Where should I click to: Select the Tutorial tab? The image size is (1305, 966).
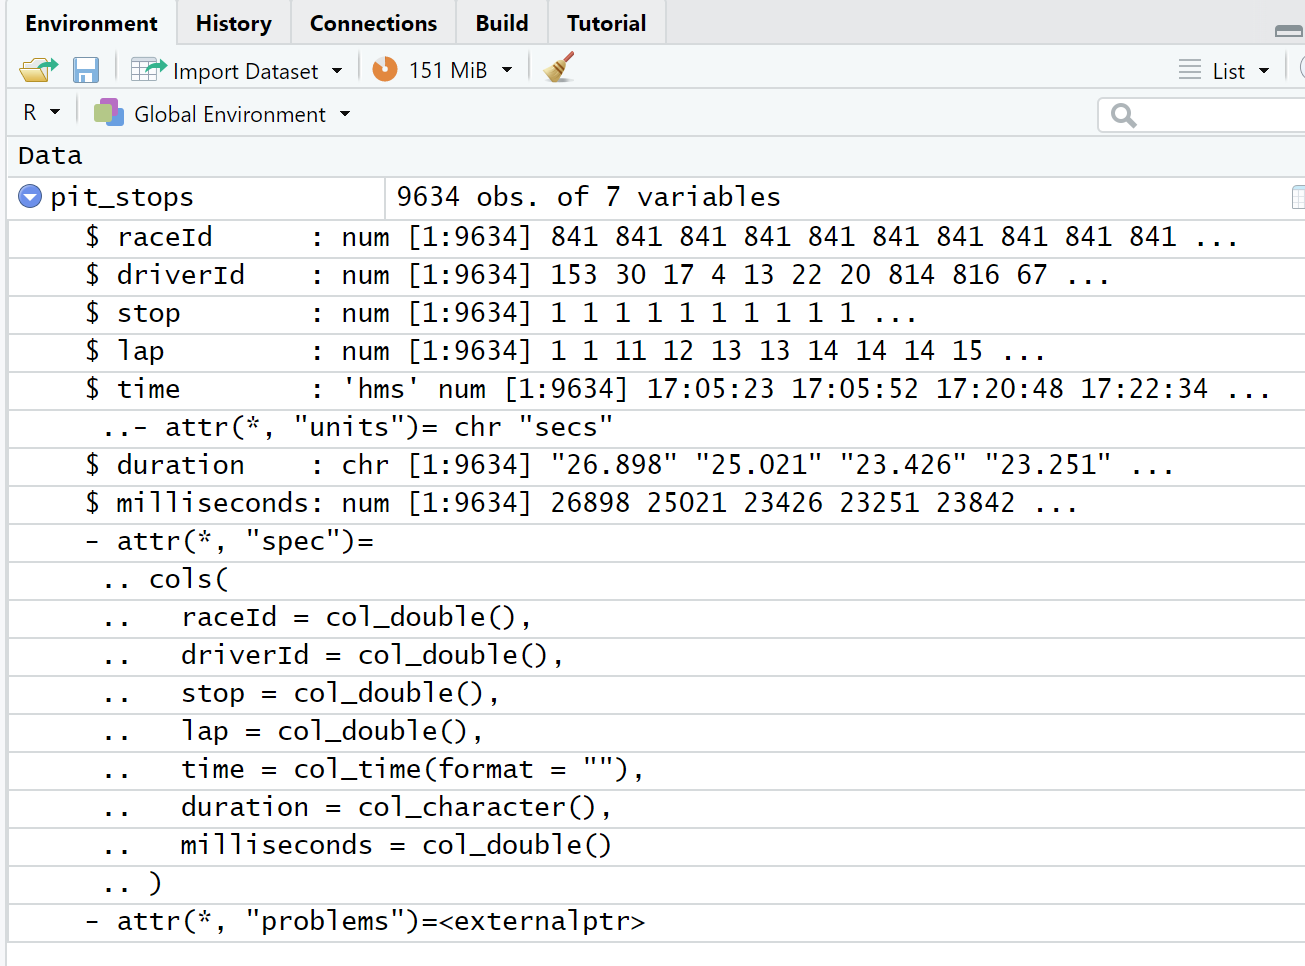[606, 23]
